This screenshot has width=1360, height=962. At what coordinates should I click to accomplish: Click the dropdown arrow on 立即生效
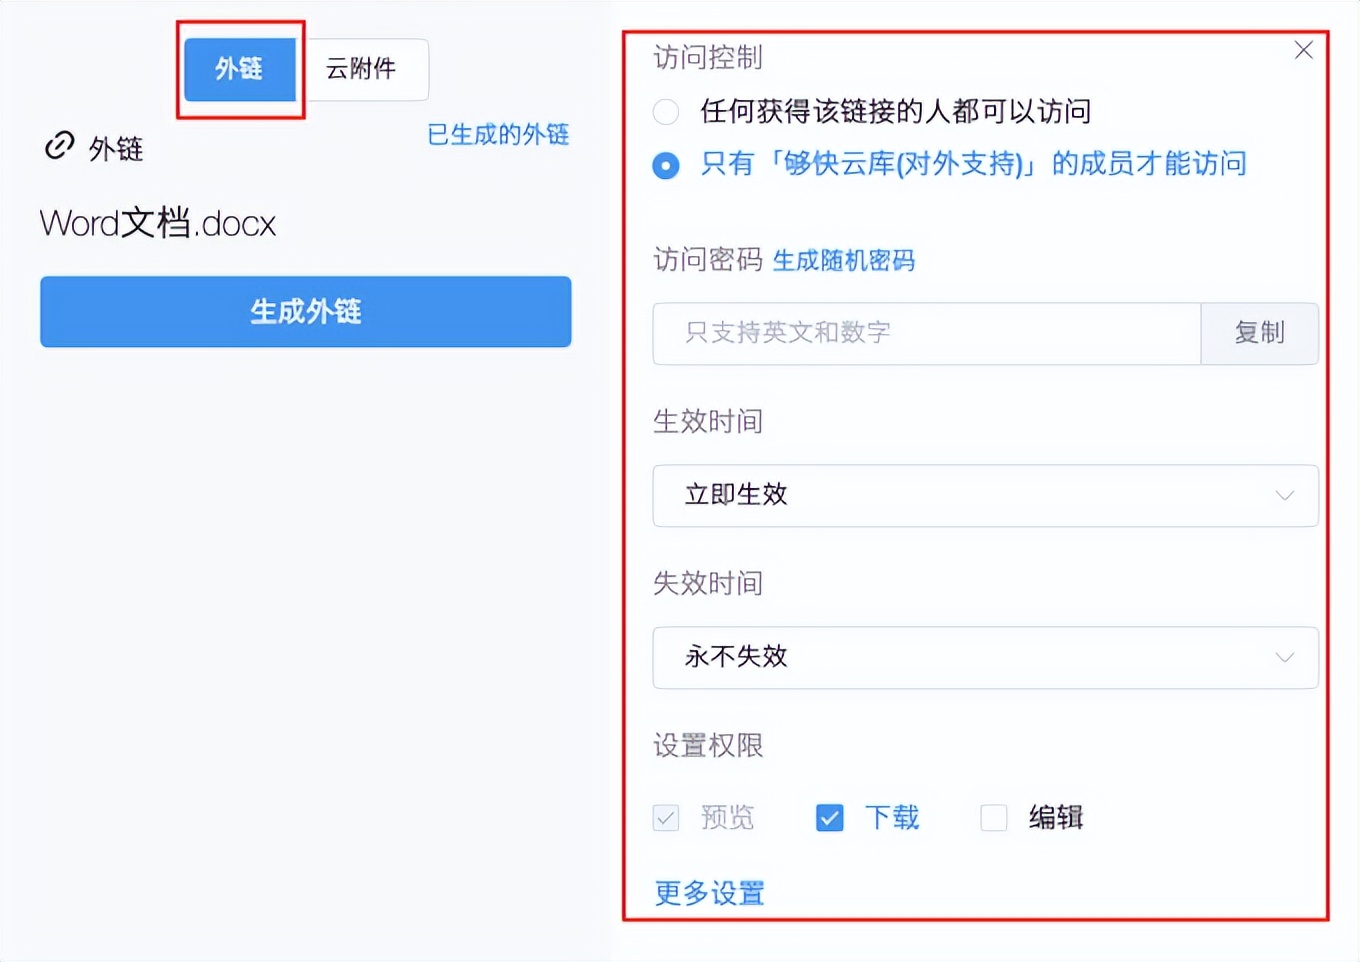1286,495
